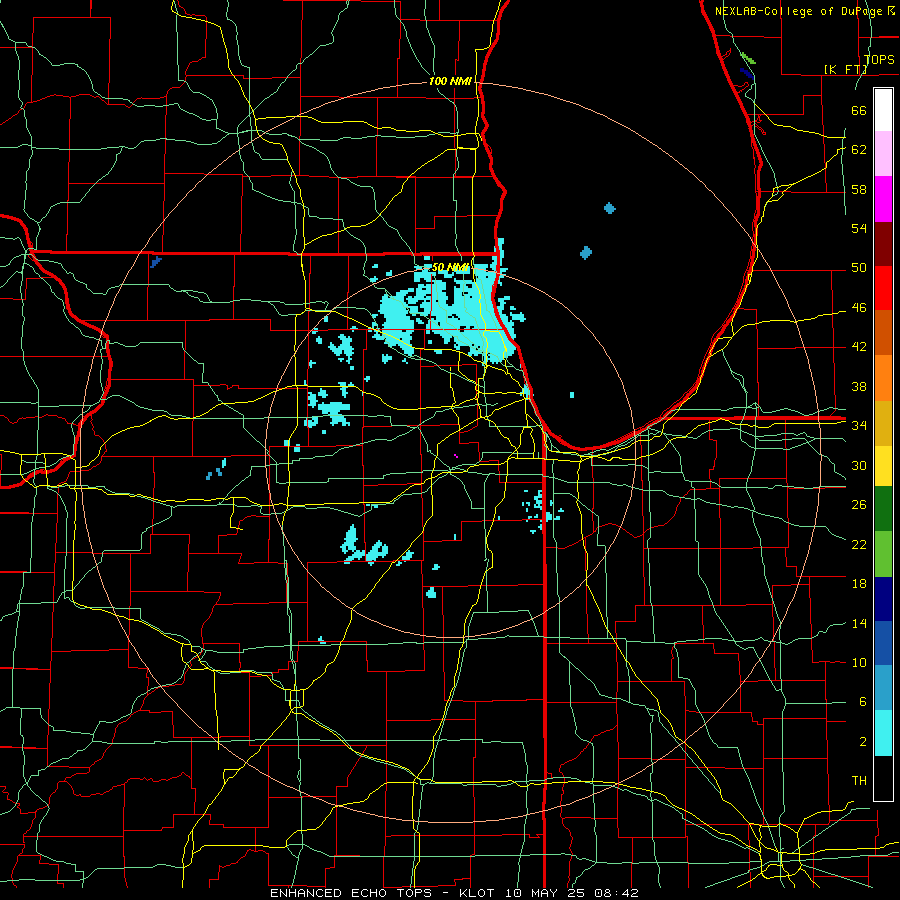Click the medium blue legend swatch

[x=883, y=643]
